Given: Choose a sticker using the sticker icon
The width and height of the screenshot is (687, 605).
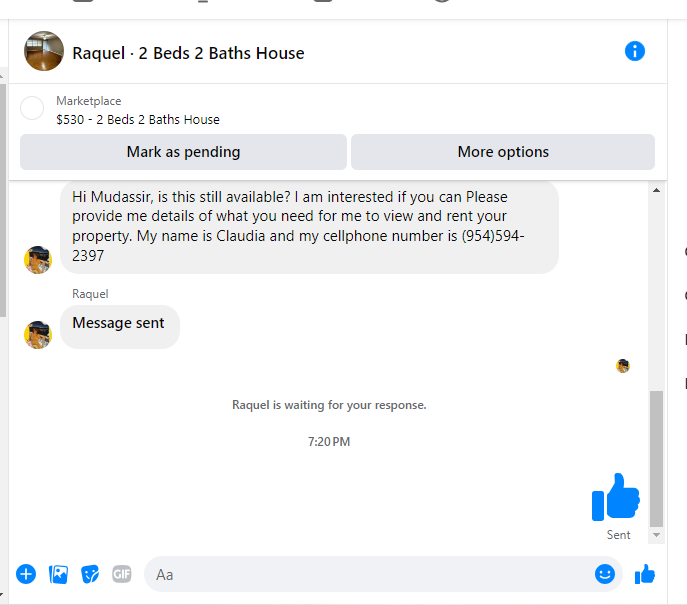Looking at the screenshot, I should [90, 574].
